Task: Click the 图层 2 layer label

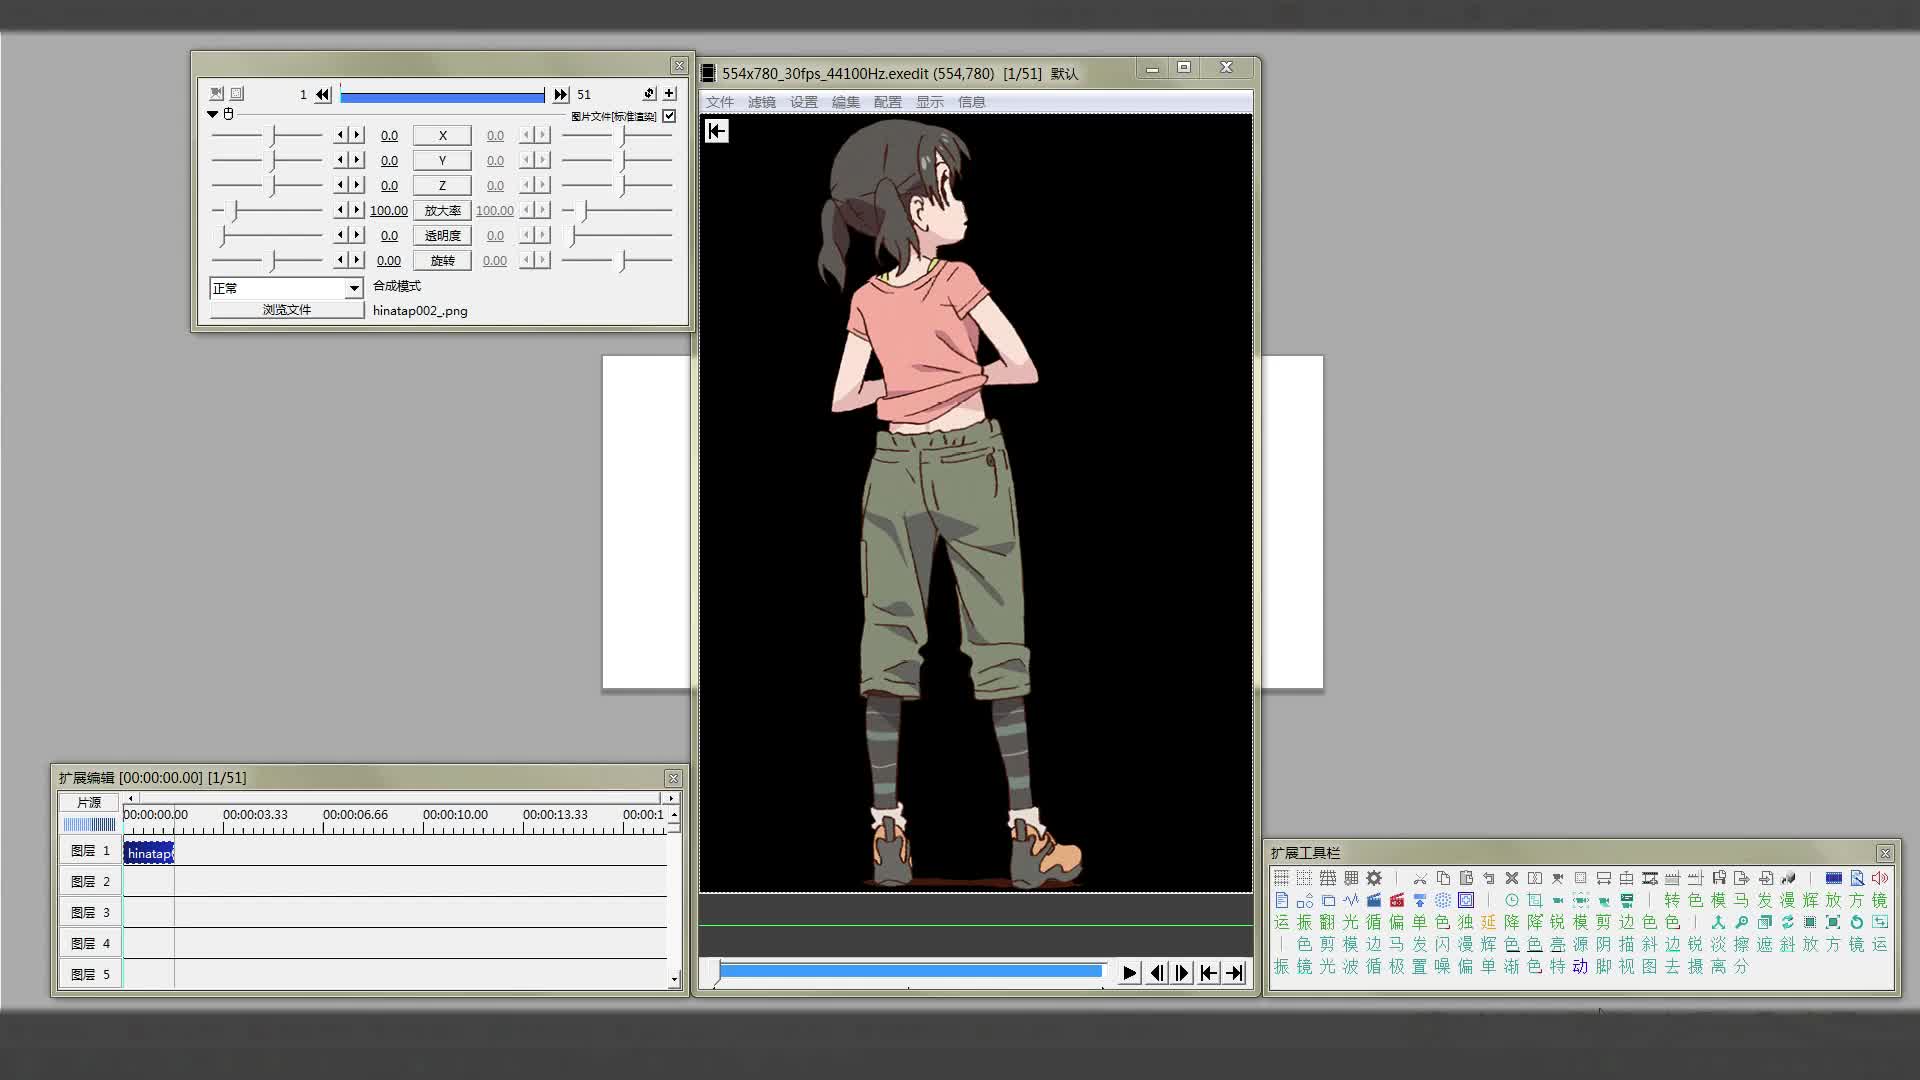Action: coord(90,881)
